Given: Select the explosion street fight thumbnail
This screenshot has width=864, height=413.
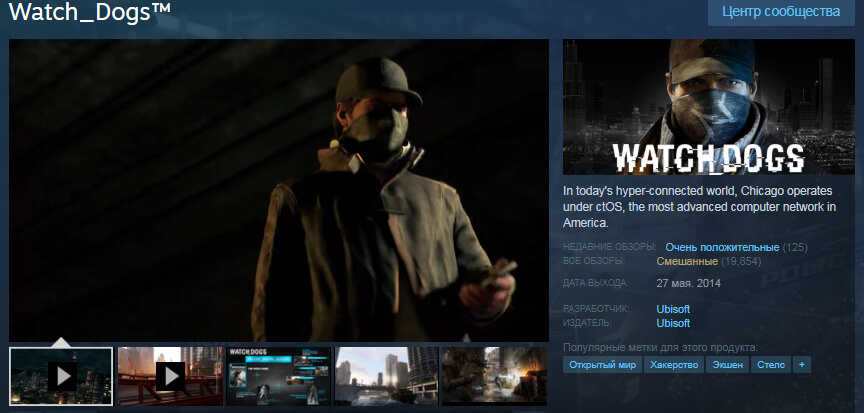Looking at the screenshot, I should pos(495,377).
